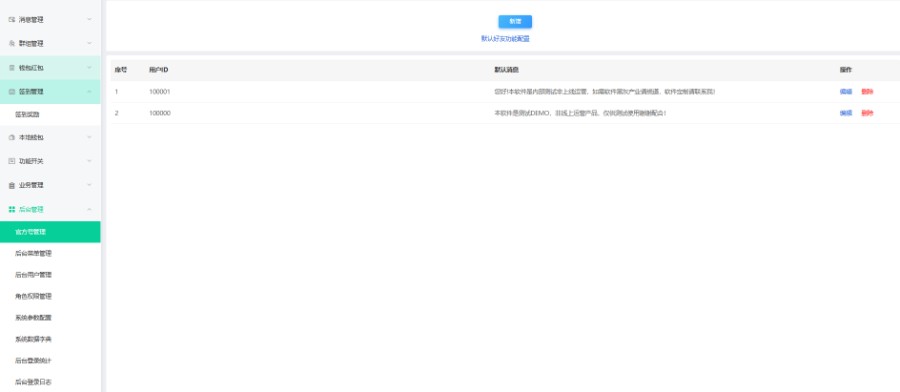The width and height of the screenshot is (900, 392).
Task: Select the highlighted 官方号管理 menu item
Action: pos(50,232)
